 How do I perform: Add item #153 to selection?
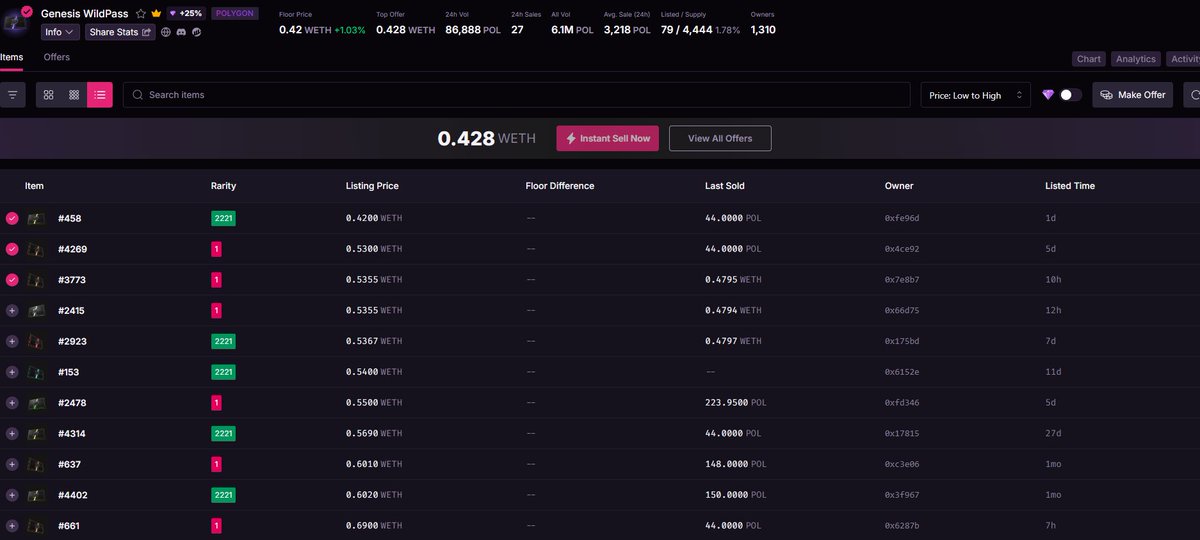pyautogui.click(x=12, y=372)
